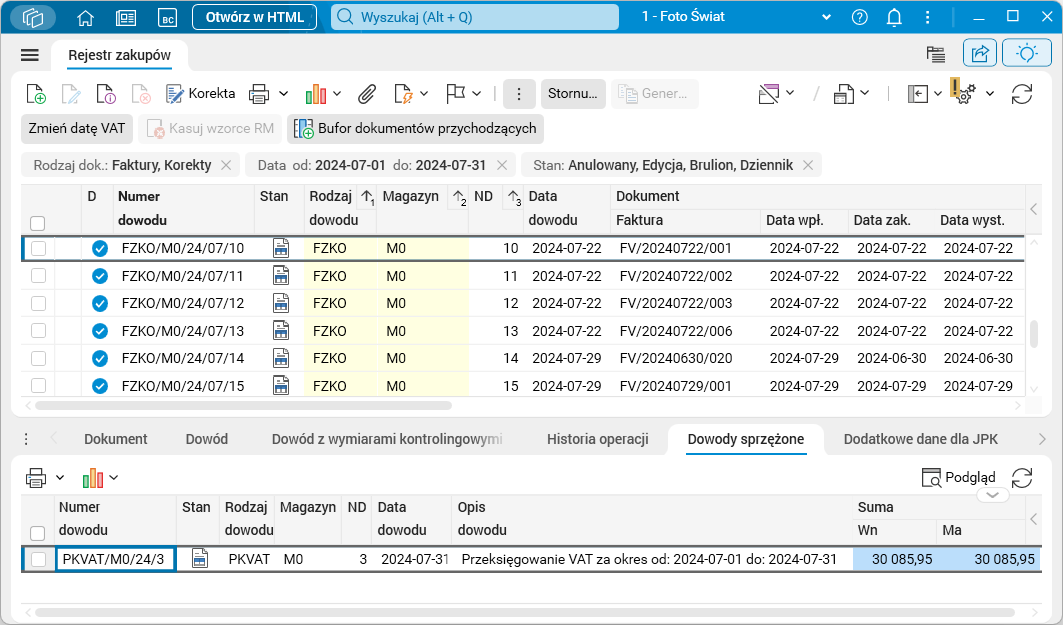
Task: Click the paperclip attachments icon
Action: point(367,94)
